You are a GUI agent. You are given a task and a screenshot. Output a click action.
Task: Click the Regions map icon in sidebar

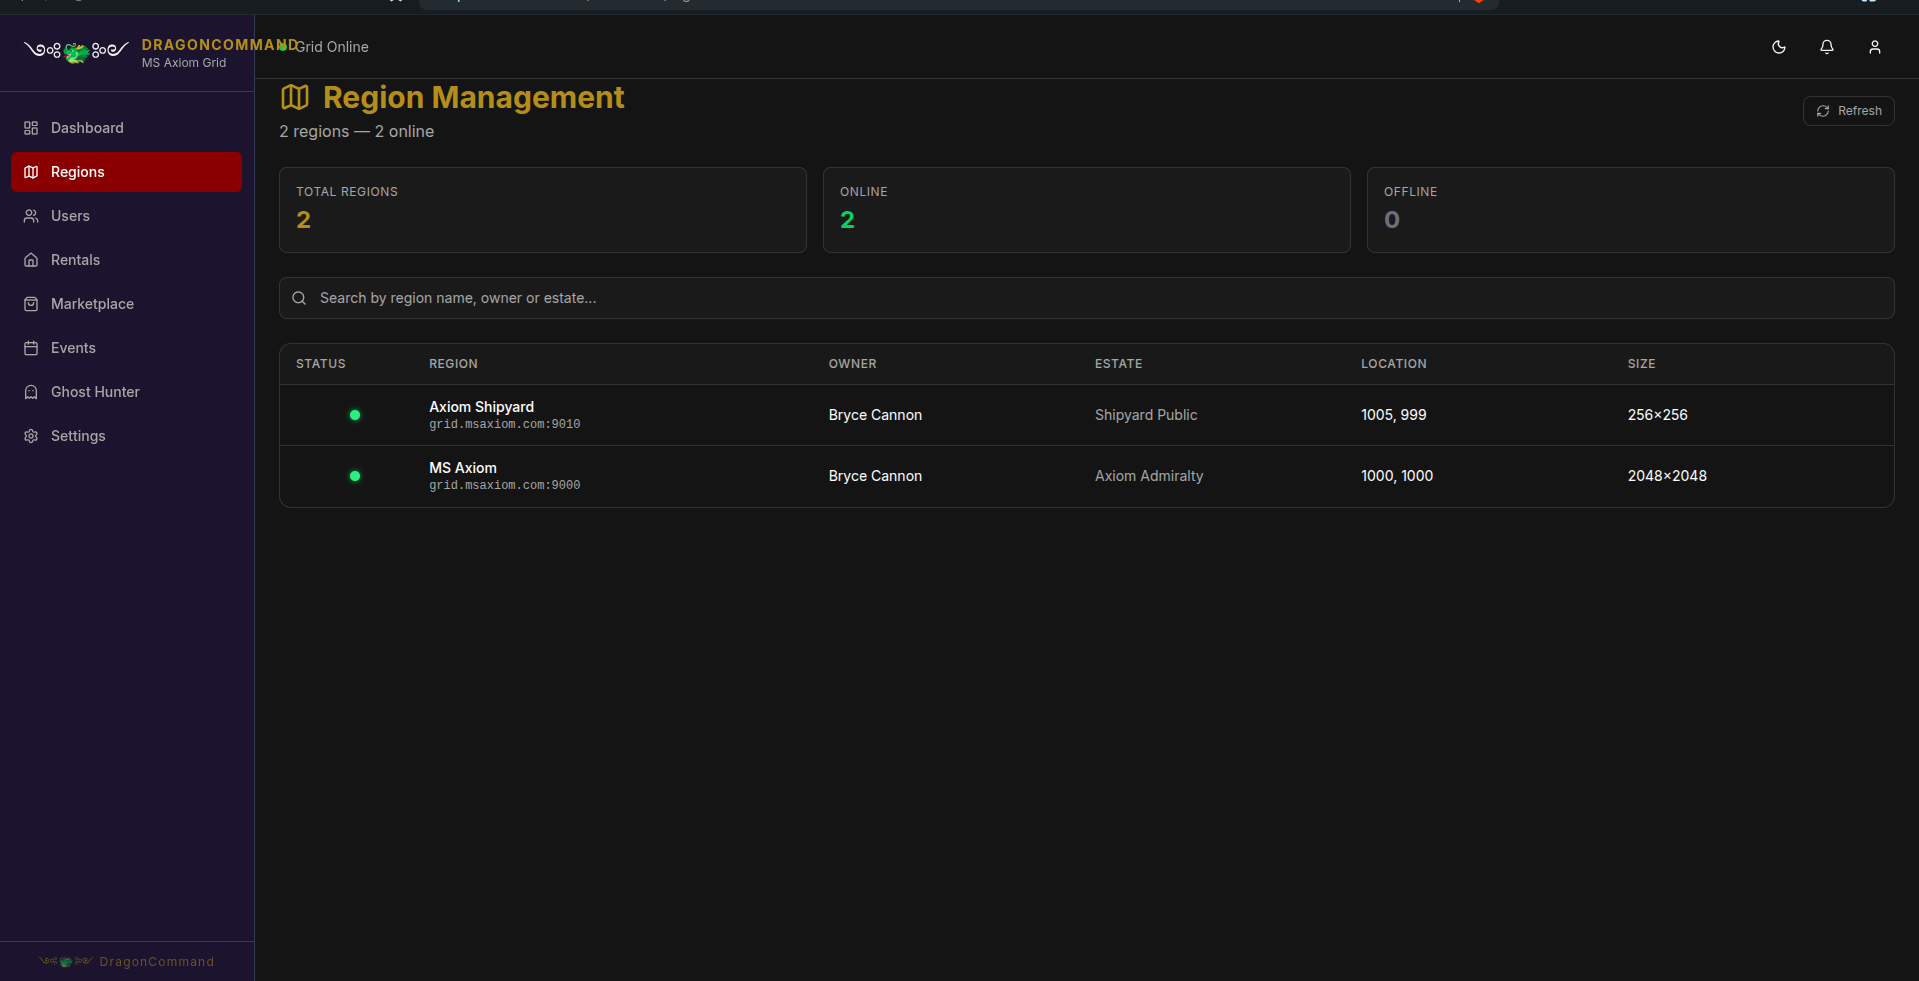coord(31,172)
